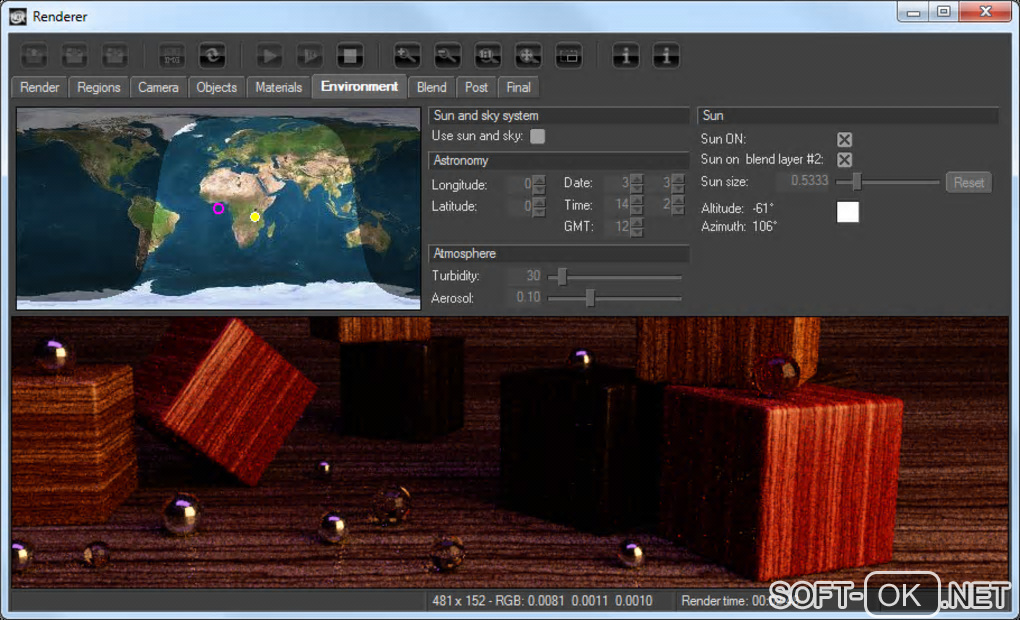Viewport: 1020px width, 620px height.
Task: Click the zoom-to-fit arrows icon
Action: pyautogui.click(x=528, y=55)
